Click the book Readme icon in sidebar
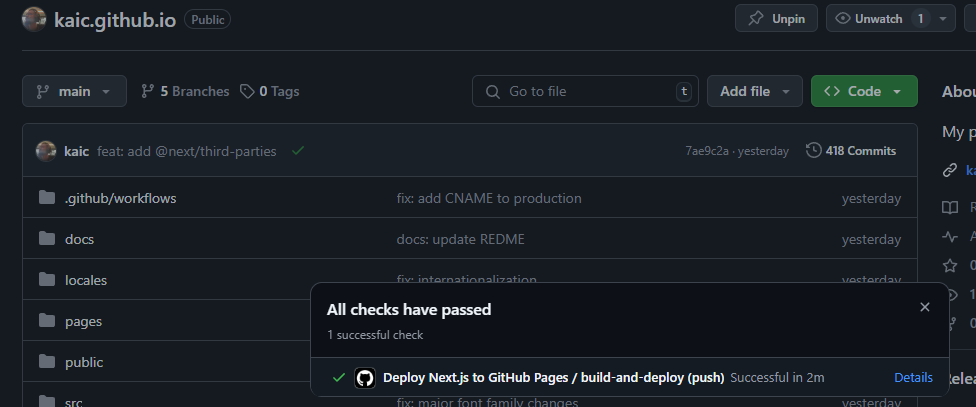The width and height of the screenshot is (976, 407). click(949, 207)
